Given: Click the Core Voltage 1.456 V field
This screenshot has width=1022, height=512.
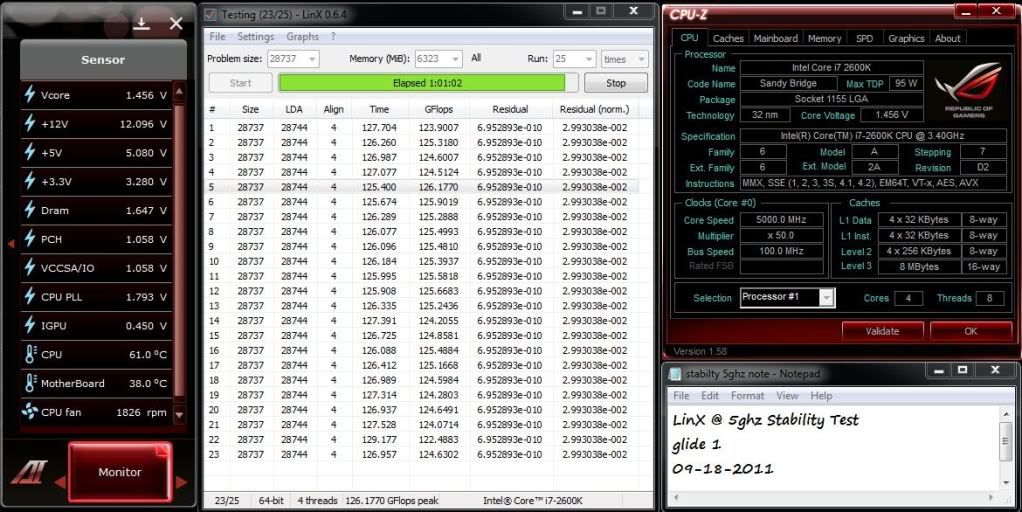Looking at the screenshot, I should (892, 115).
